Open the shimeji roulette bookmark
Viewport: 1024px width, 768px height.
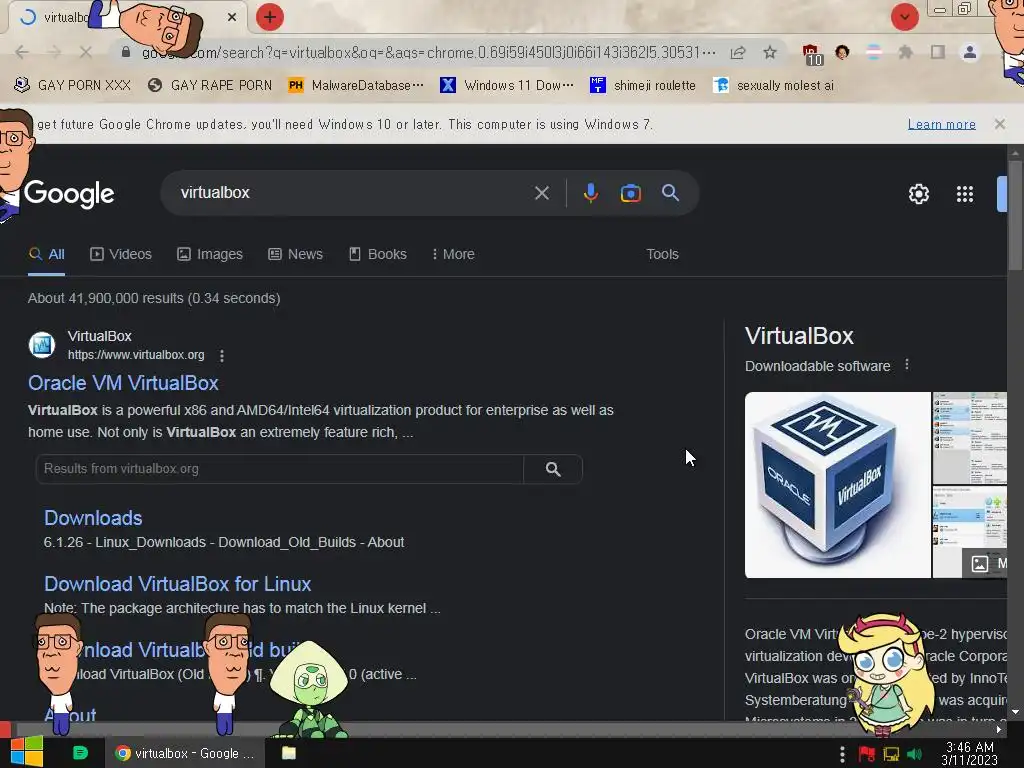(643, 85)
